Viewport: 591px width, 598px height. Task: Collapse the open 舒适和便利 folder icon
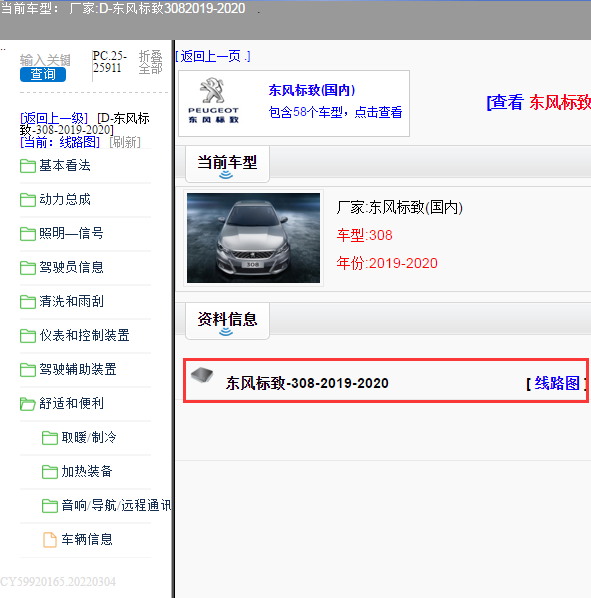[28, 403]
